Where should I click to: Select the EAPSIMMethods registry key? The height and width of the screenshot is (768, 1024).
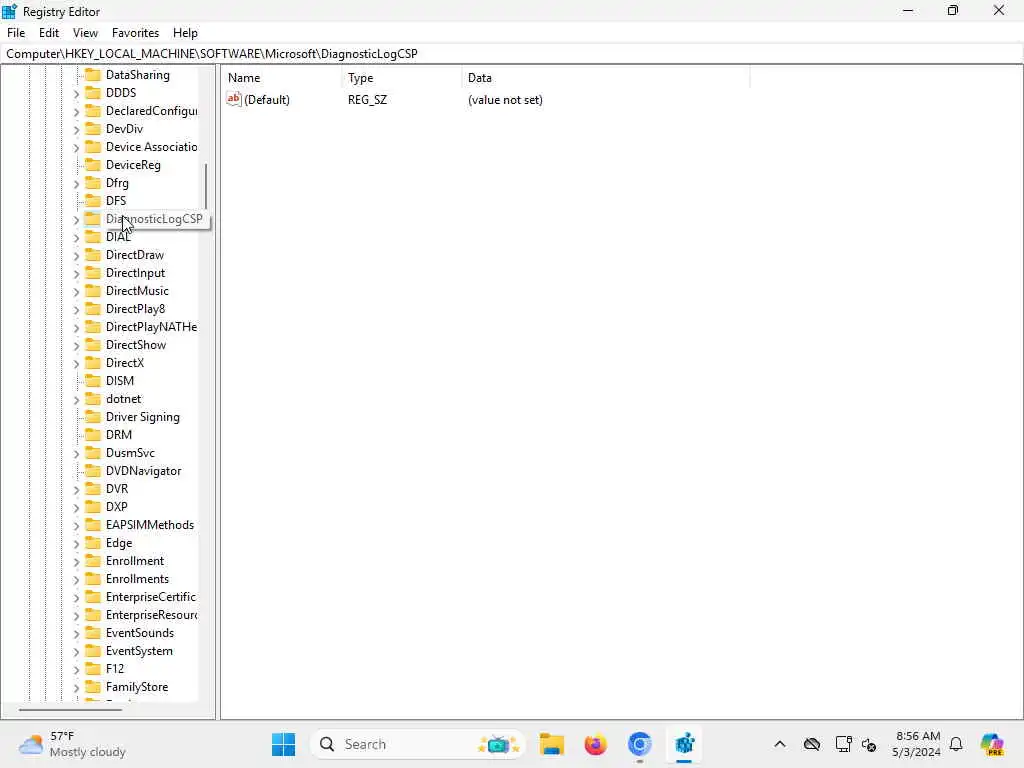click(x=150, y=524)
